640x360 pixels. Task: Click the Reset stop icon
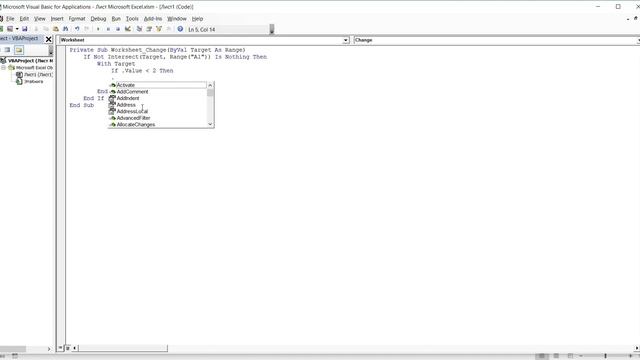click(x=118, y=29)
